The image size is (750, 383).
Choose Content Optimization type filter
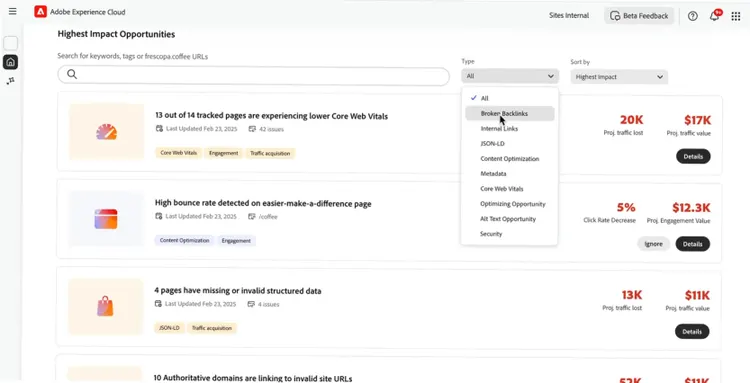coord(510,159)
